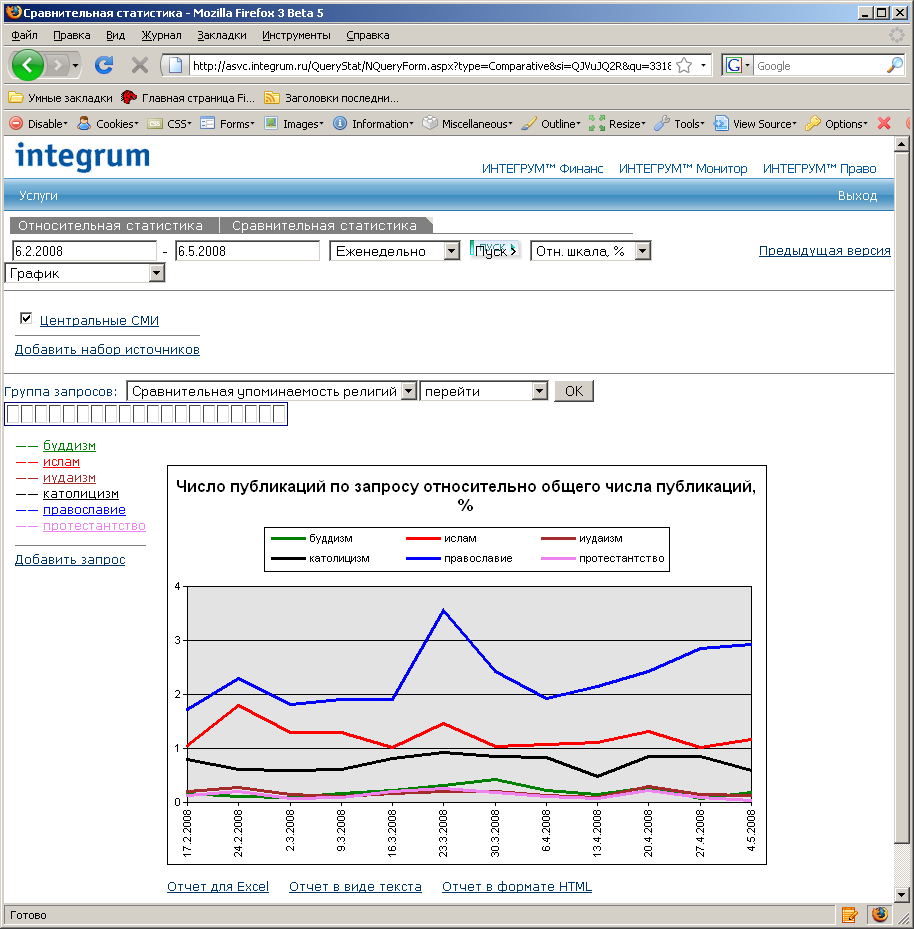Open the Отчет в виде текста link
914x929 pixels.
pos(355,886)
